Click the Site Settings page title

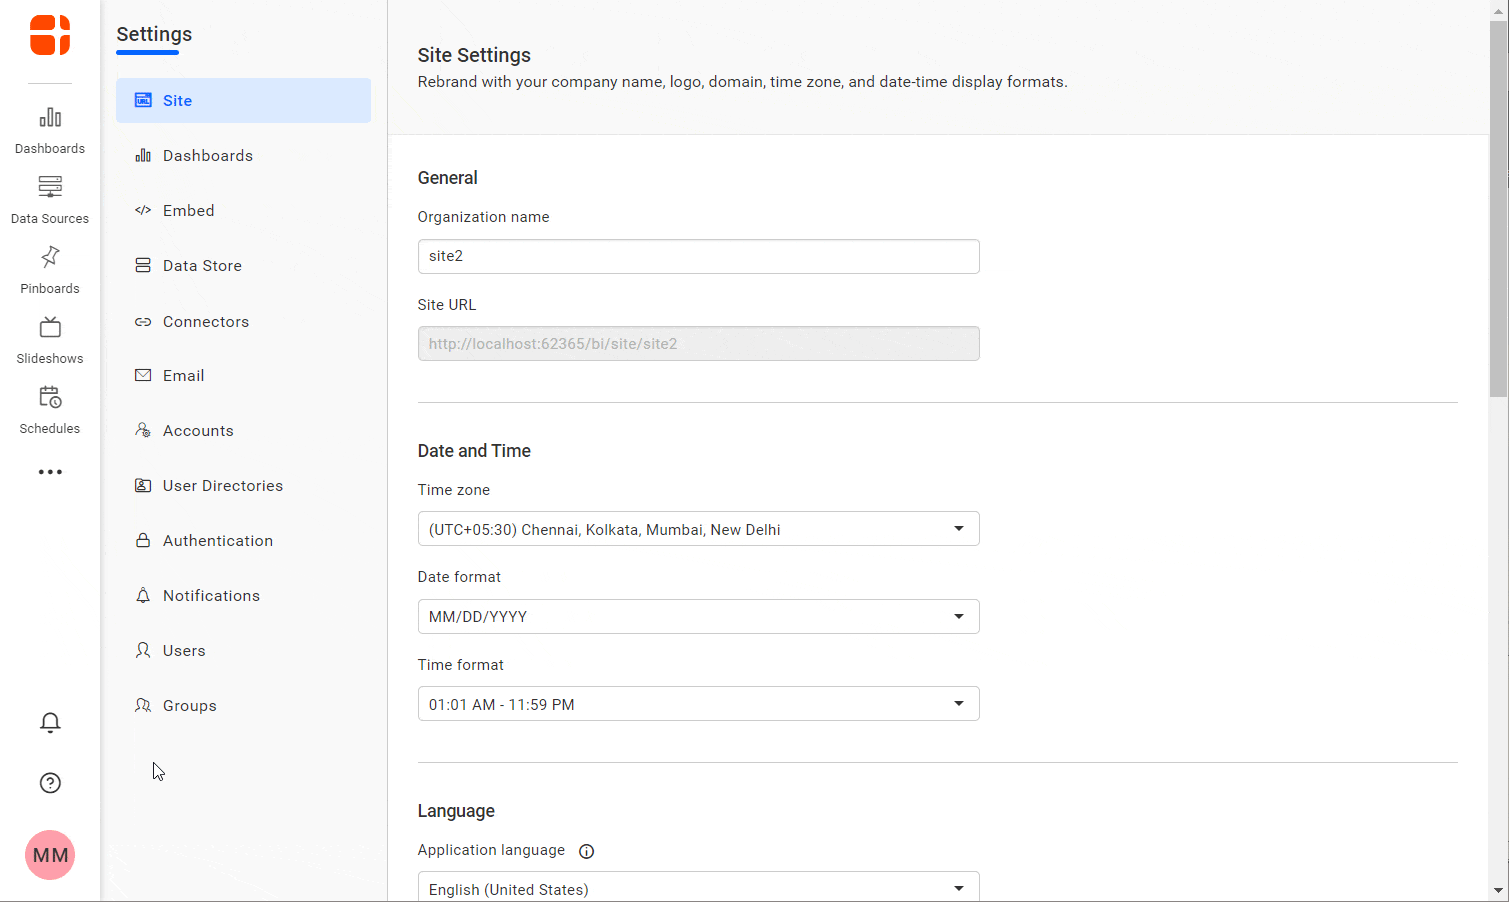tap(474, 55)
